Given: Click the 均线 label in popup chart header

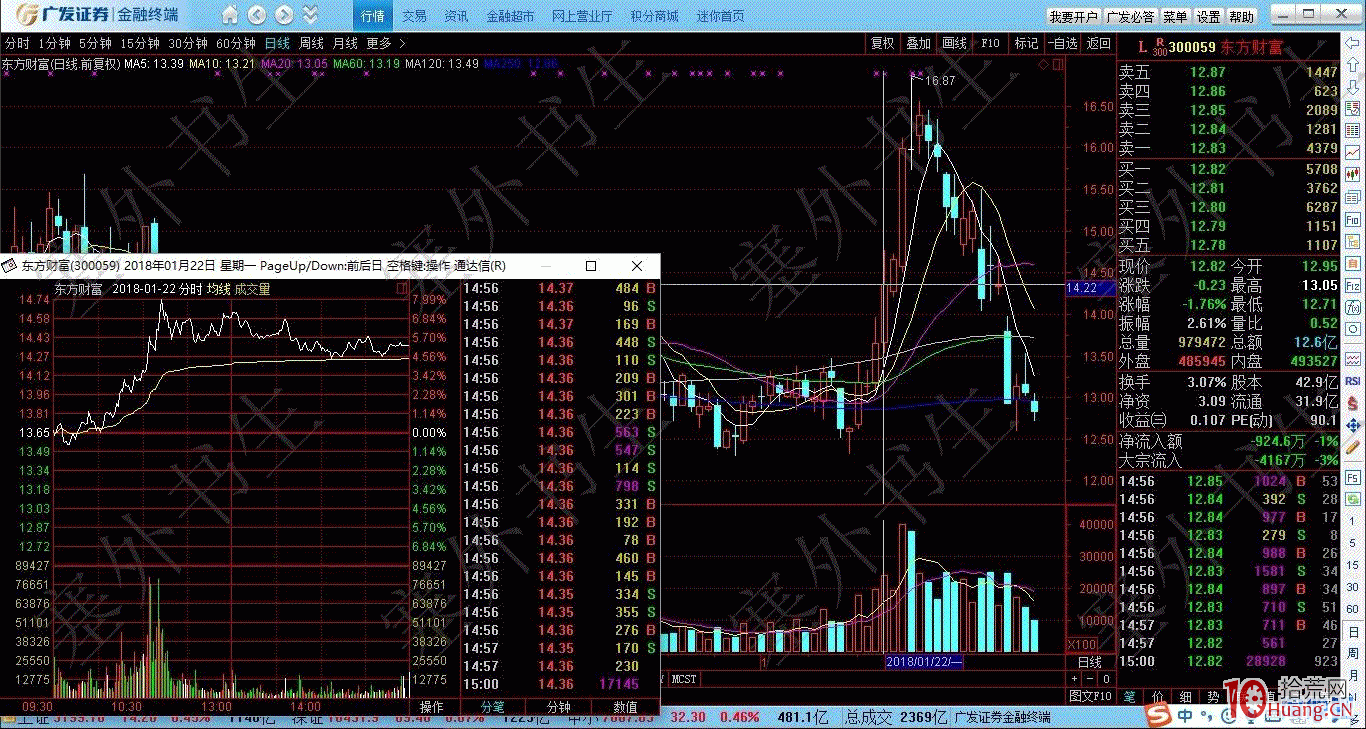Looking at the screenshot, I should tap(218, 289).
